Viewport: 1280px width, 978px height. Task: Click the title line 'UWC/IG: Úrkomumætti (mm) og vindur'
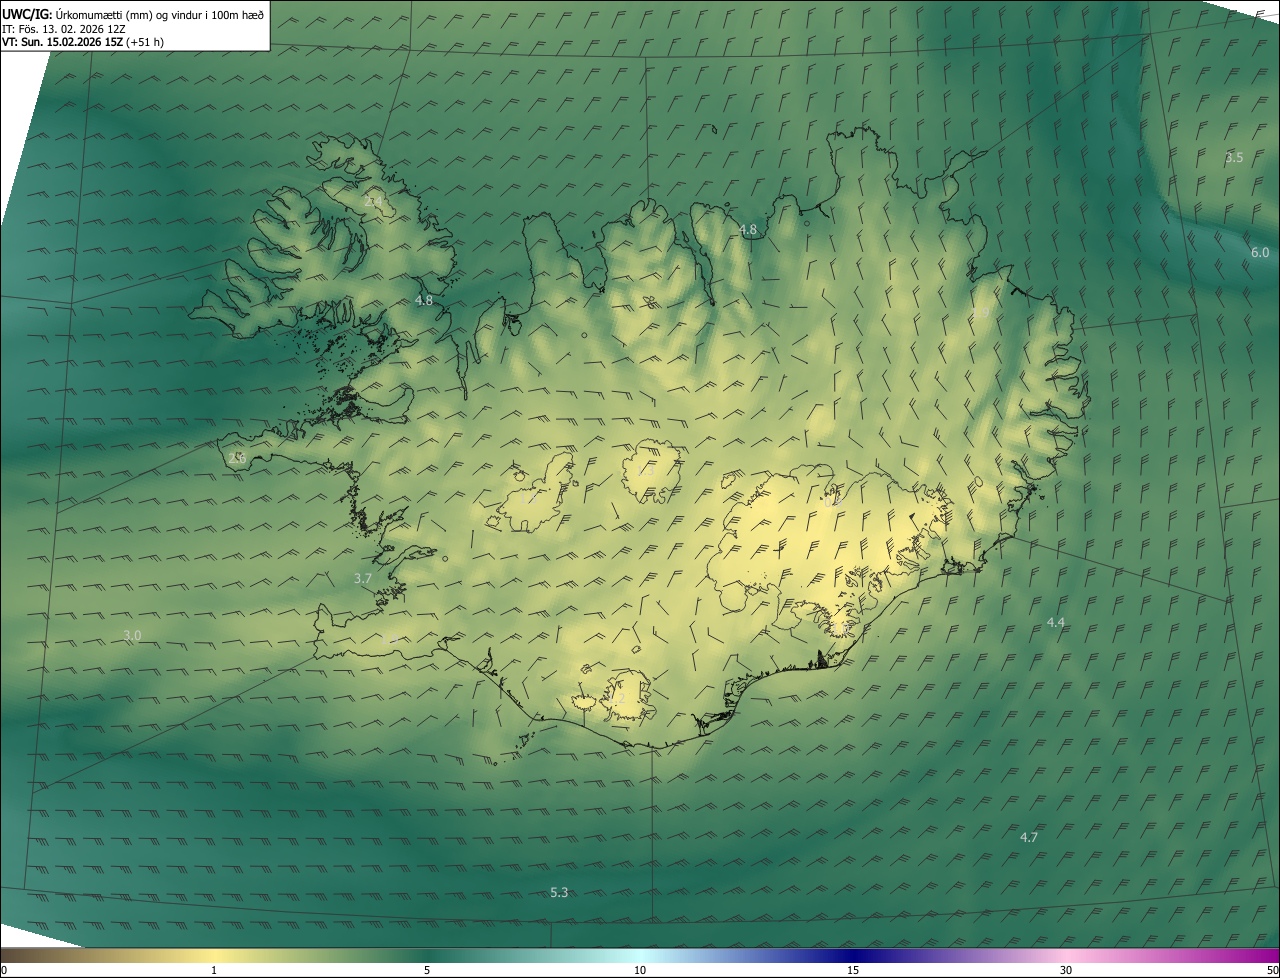point(133,14)
